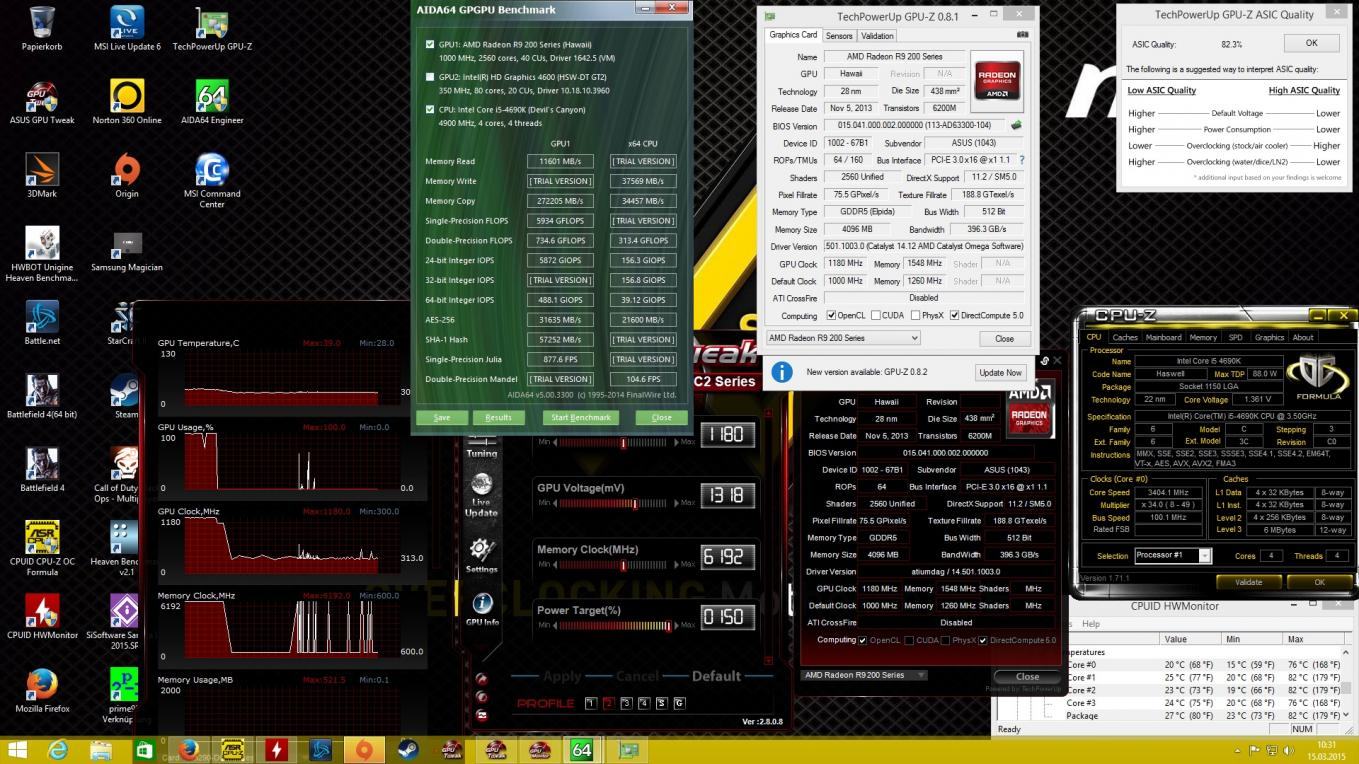Launch ASUS GPU Tweak from desktop
The height and width of the screenshot is (764, 1359).
tap(42, 101)
